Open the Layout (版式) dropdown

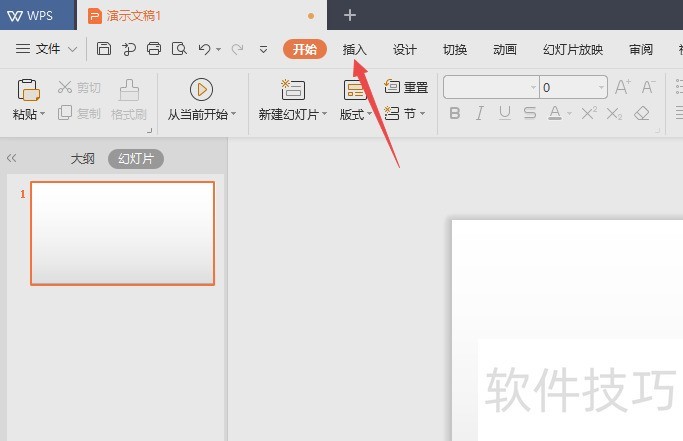[355, 114]
